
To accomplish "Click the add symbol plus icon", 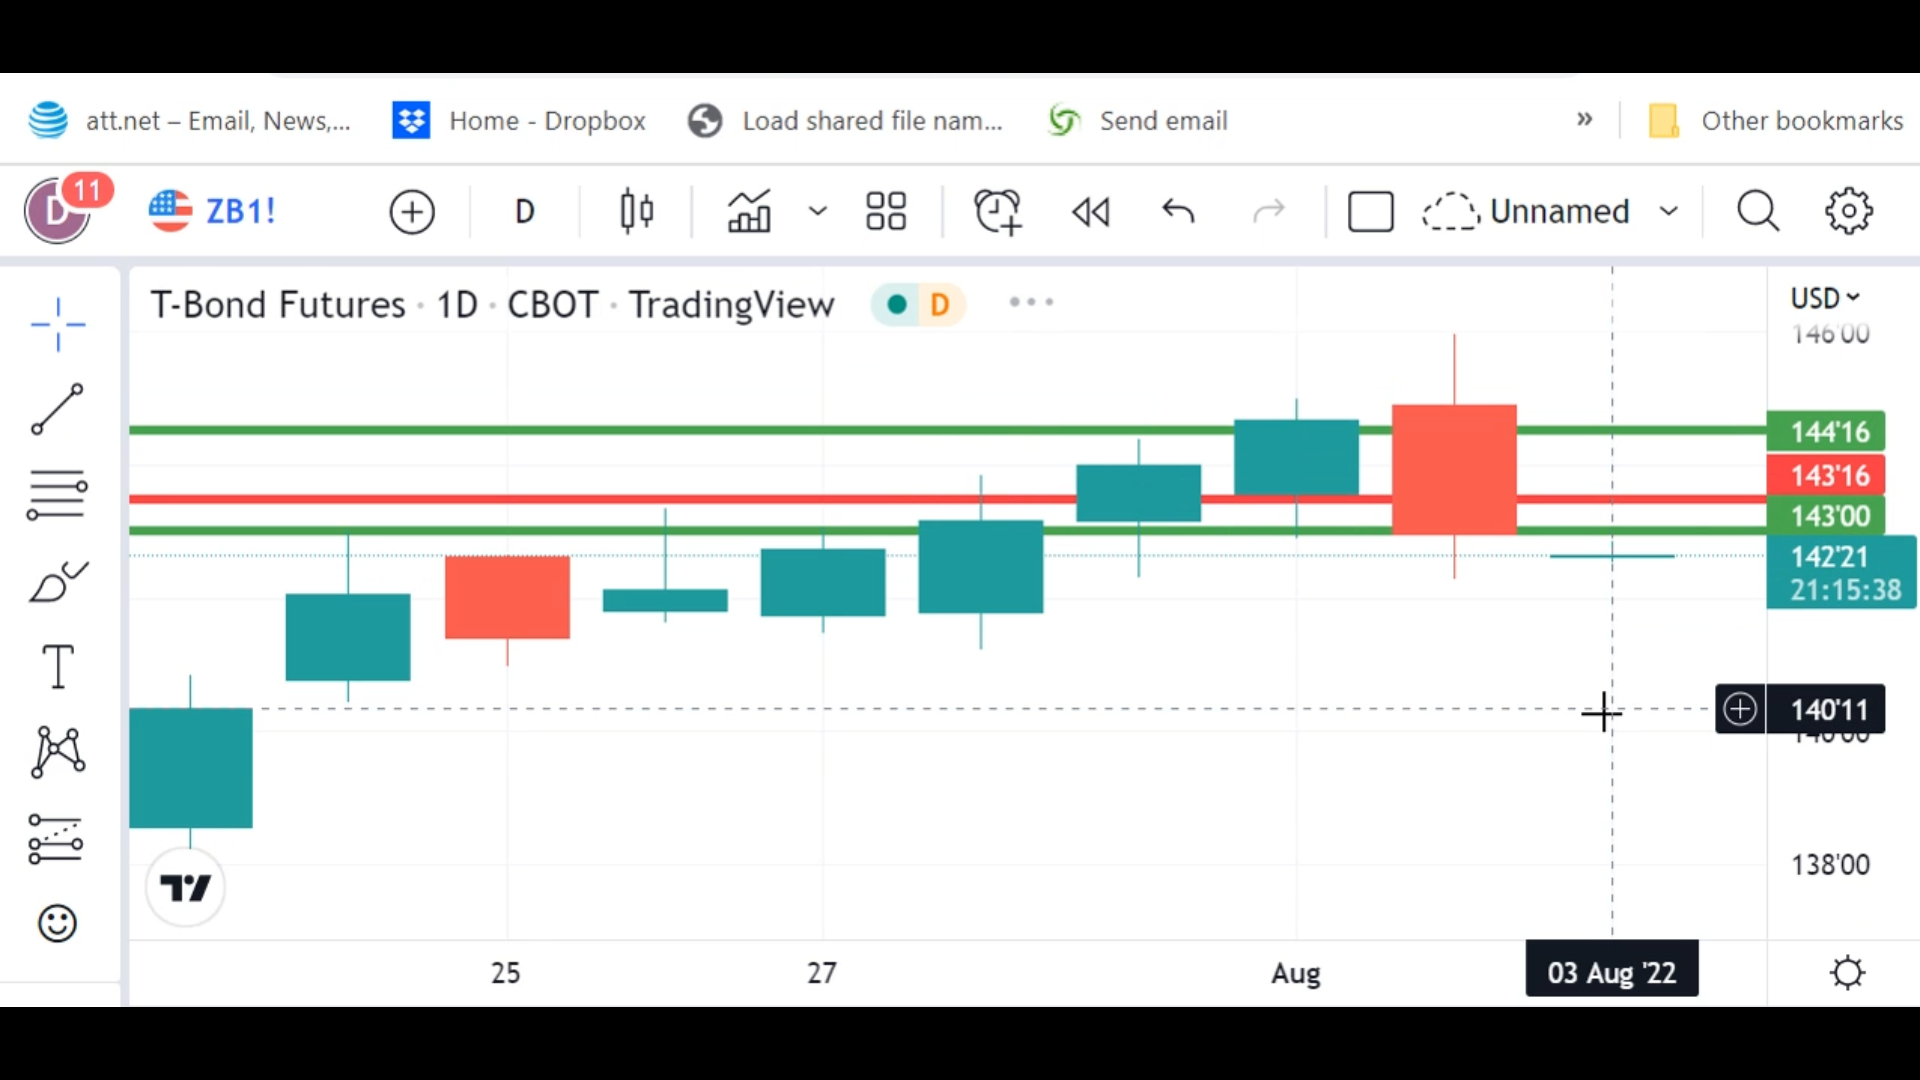I will coord(412,212).
